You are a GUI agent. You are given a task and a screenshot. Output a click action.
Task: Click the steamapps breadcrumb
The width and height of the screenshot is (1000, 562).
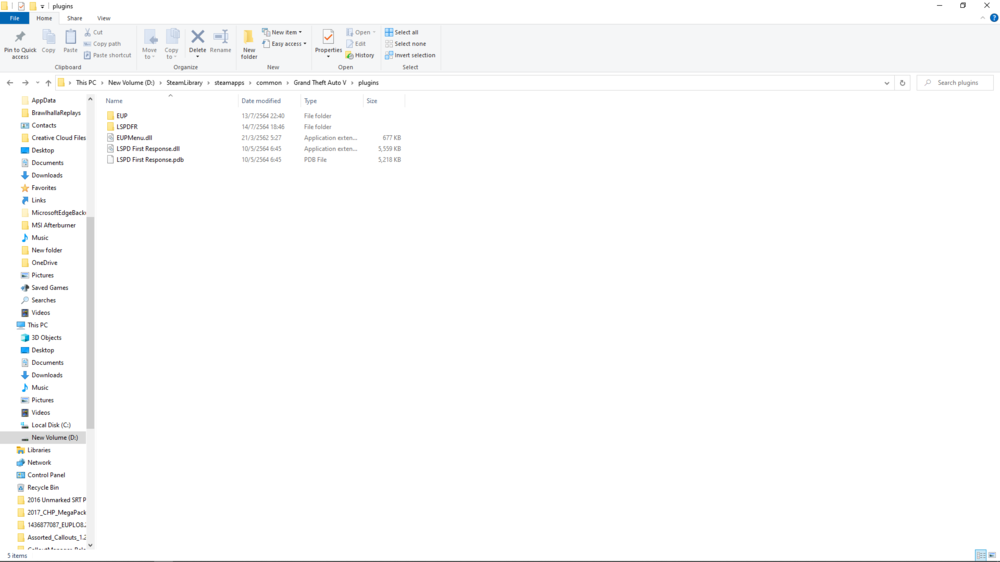tap(229, 83)
